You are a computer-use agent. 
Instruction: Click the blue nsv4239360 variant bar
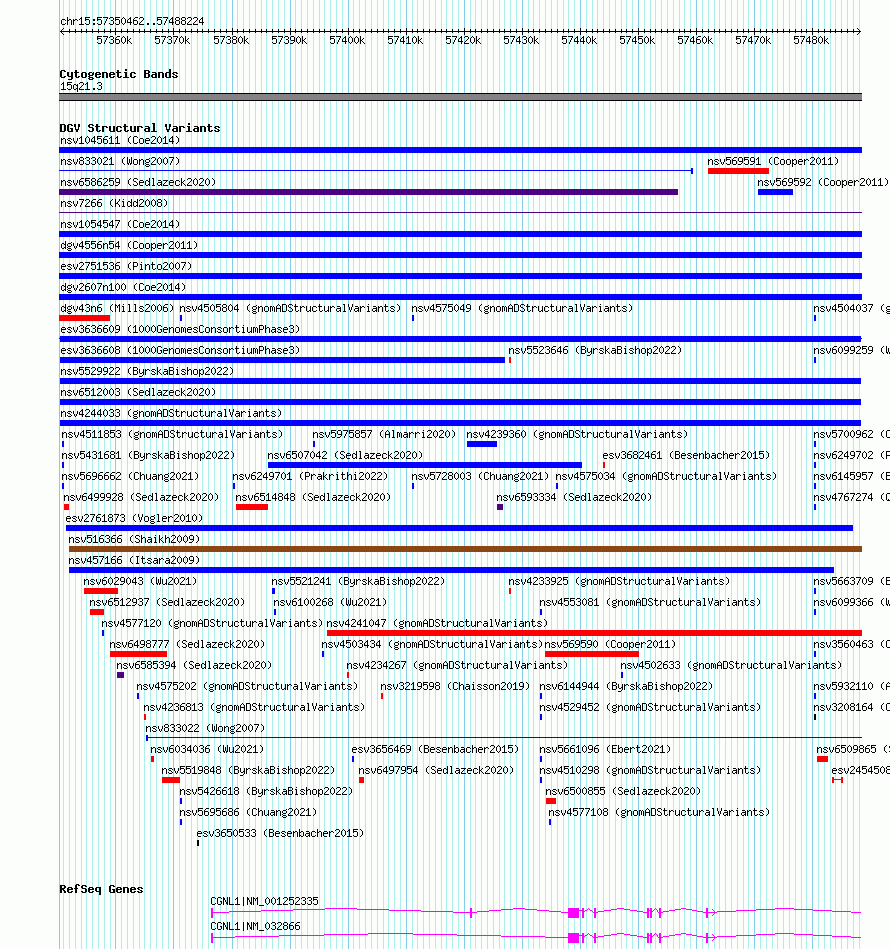point(482,444)
